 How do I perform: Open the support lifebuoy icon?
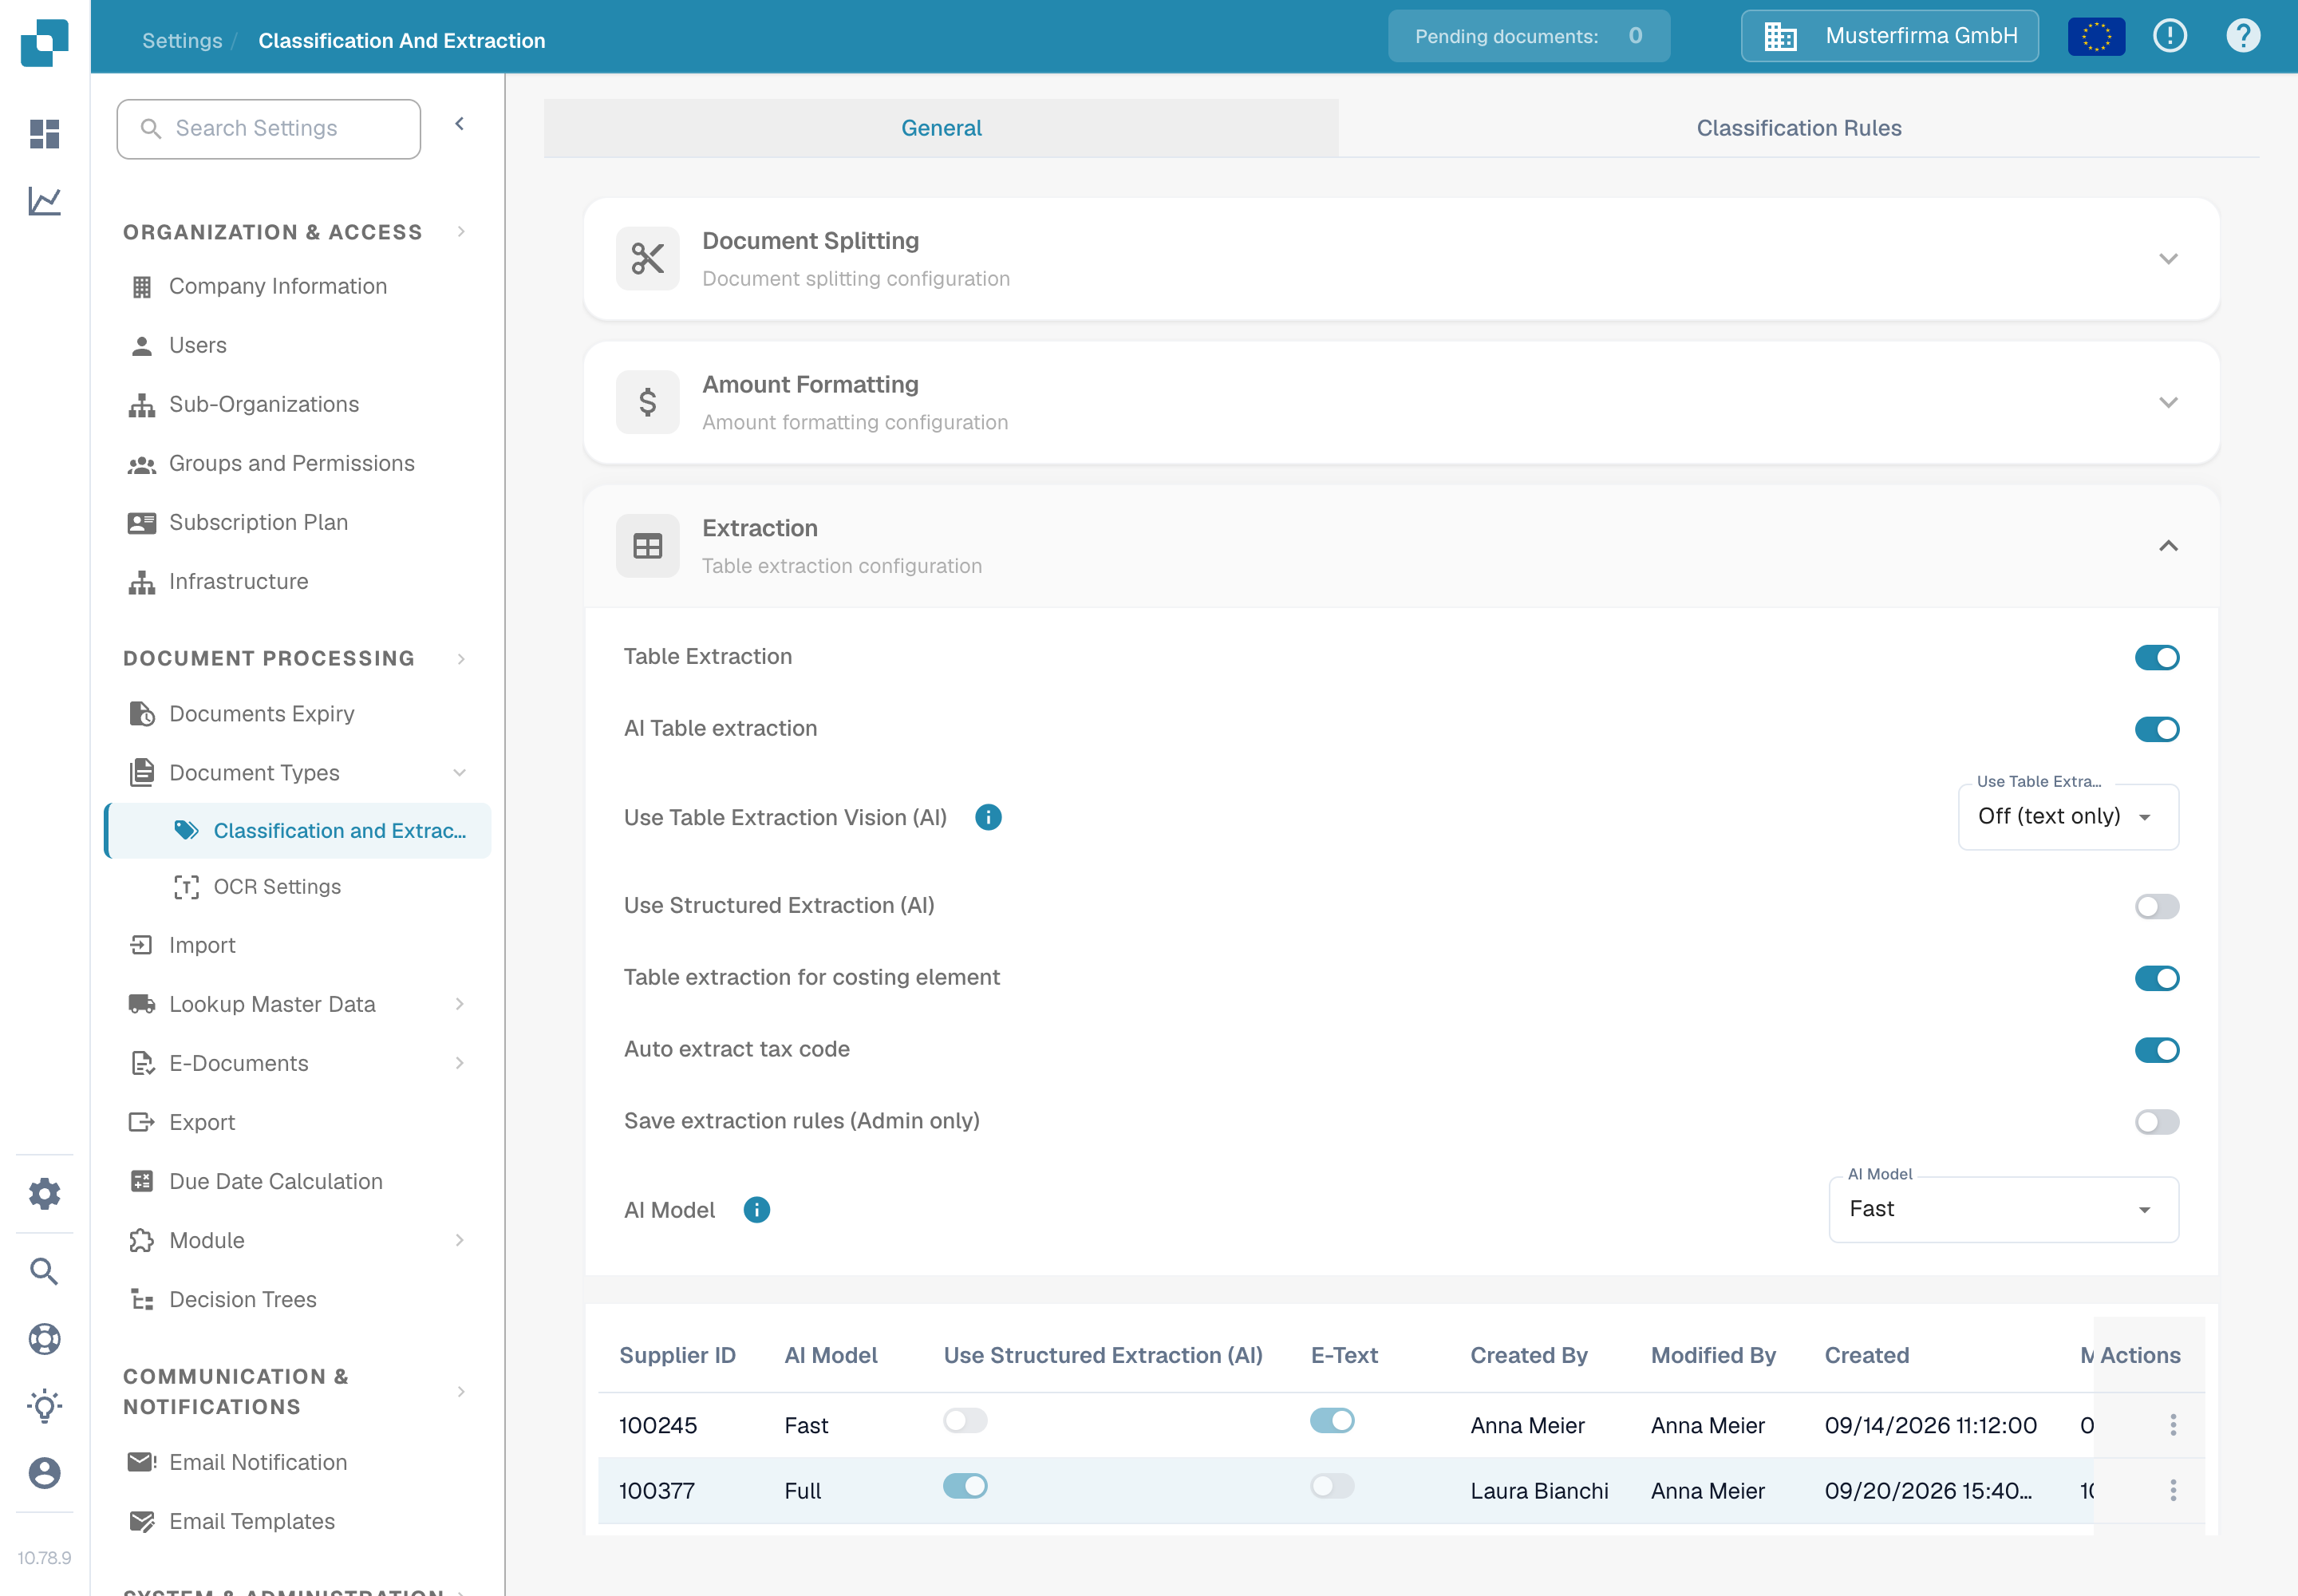pyautogui.click(x=44, y=1339)
